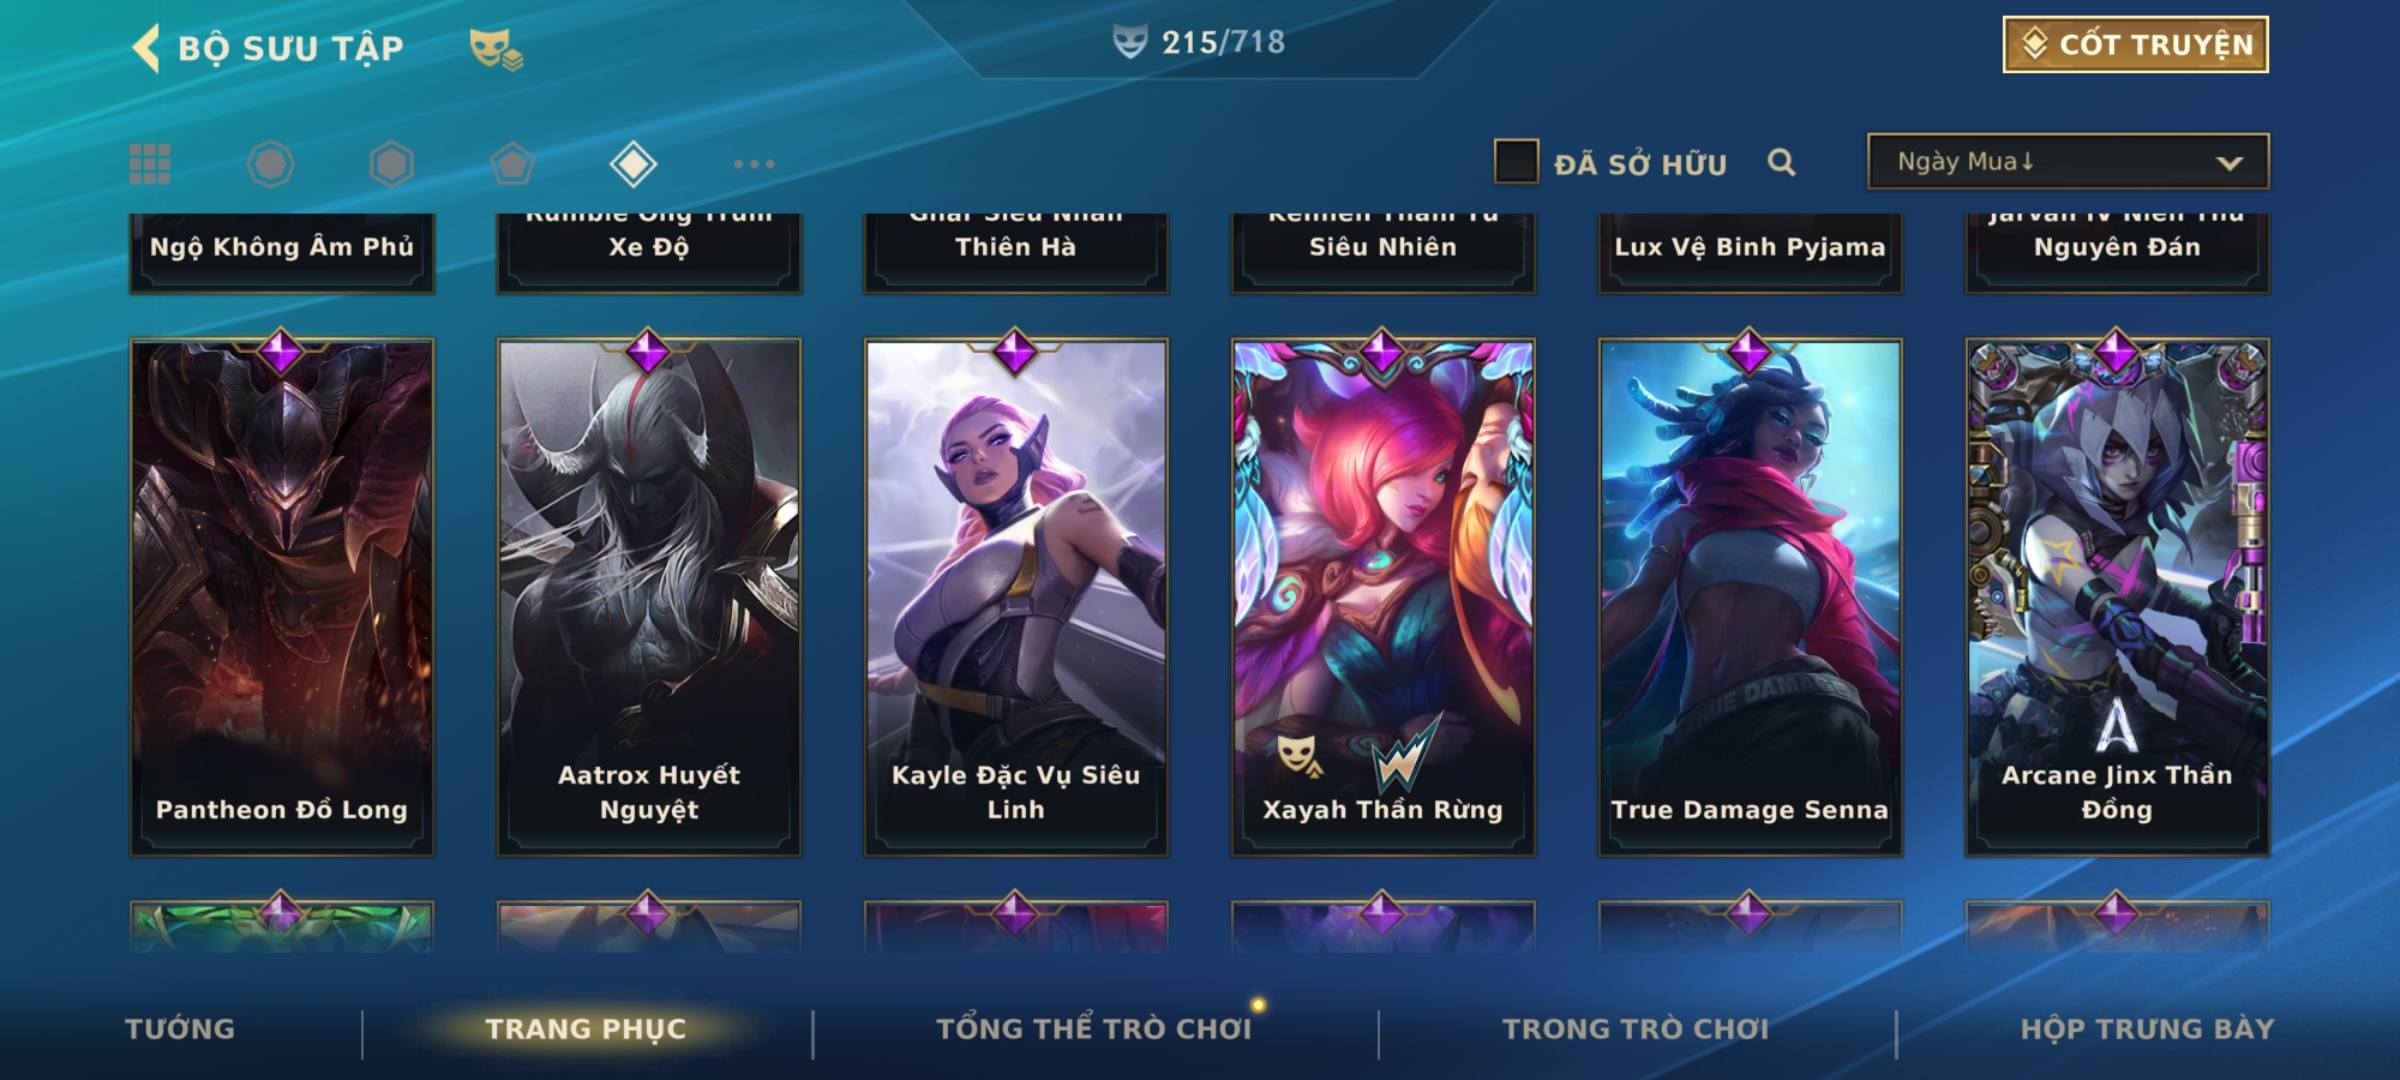Filter skins by the first circular rarity icon
The height and width of the screenshot is (1080, 2400).
point(271,164)
